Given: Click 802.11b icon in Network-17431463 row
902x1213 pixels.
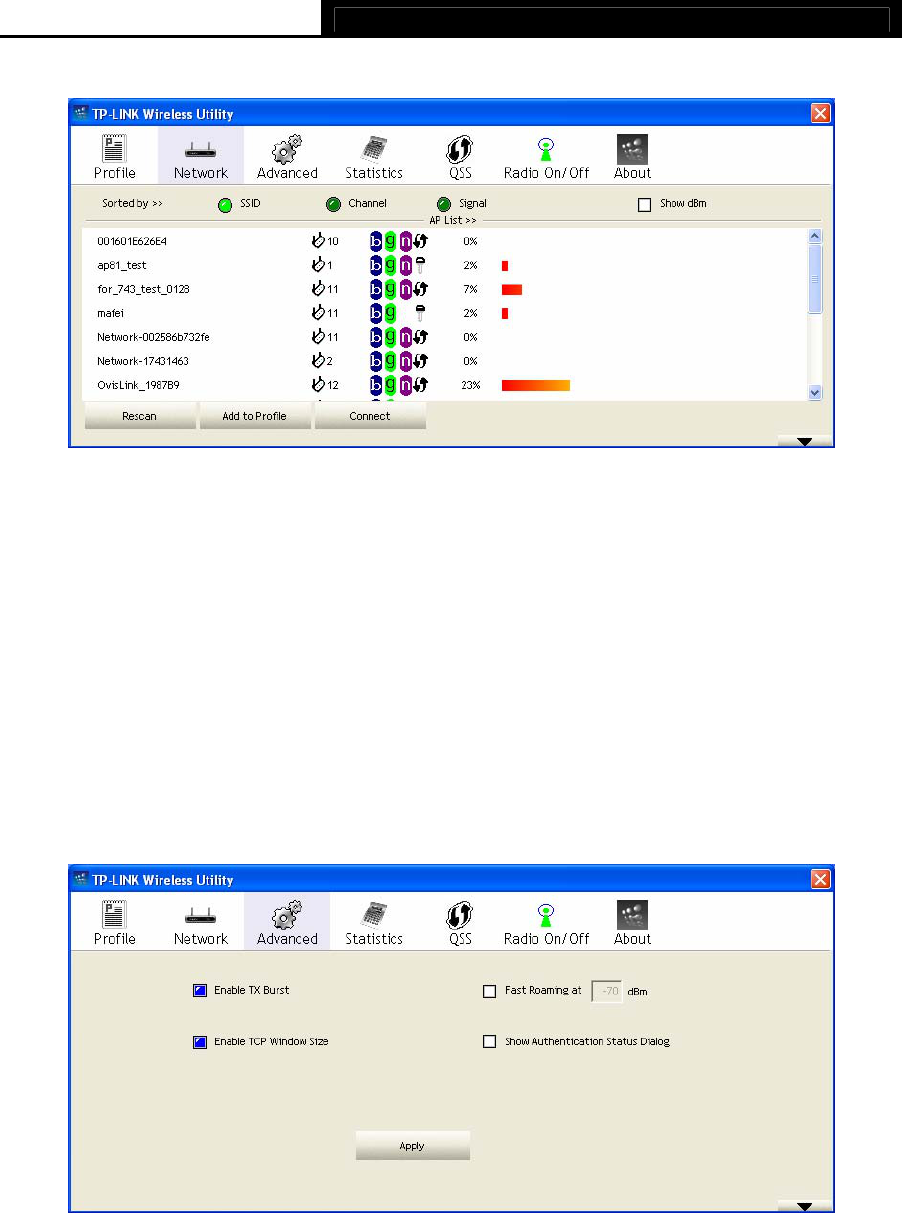Looking at the screenshot, I should point(376,361).
